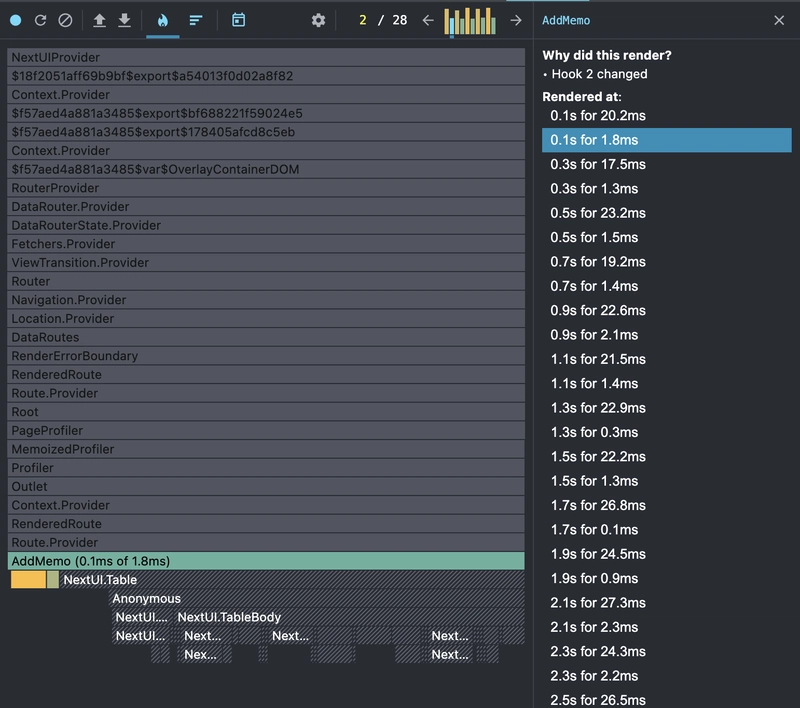
Task: Save the current profile
Action: pos(124,20)
